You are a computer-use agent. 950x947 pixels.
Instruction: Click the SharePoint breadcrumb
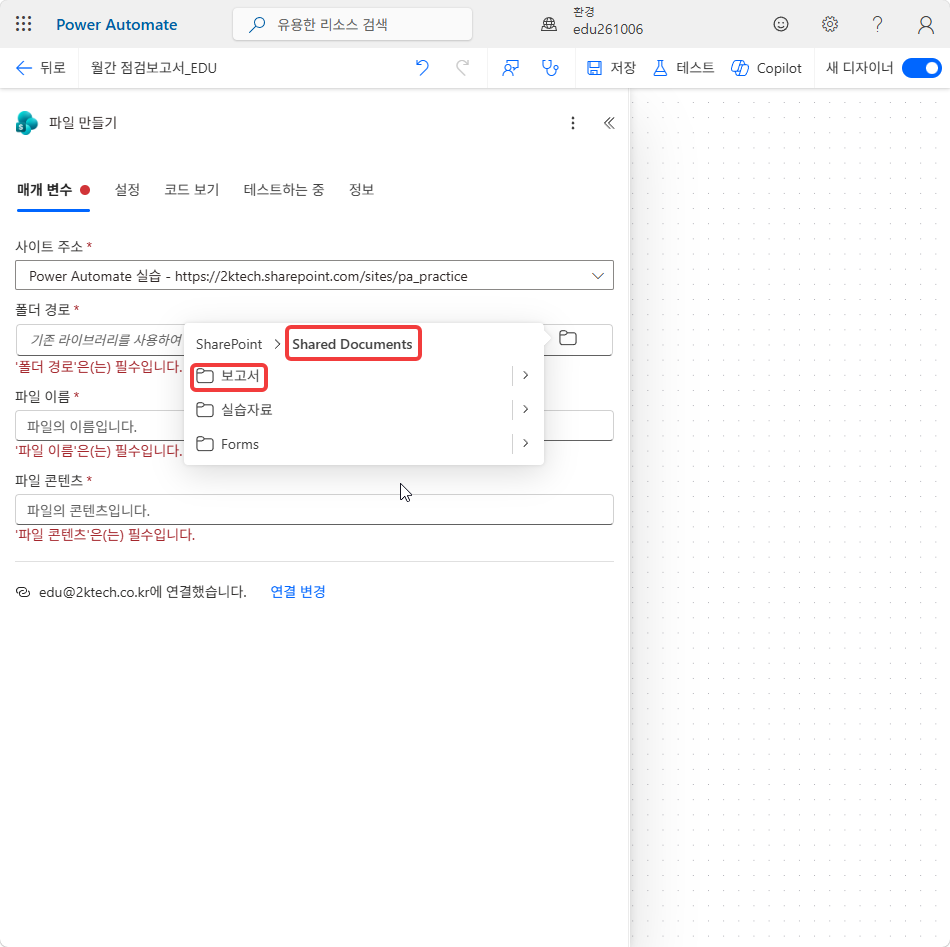coord(229,344)
